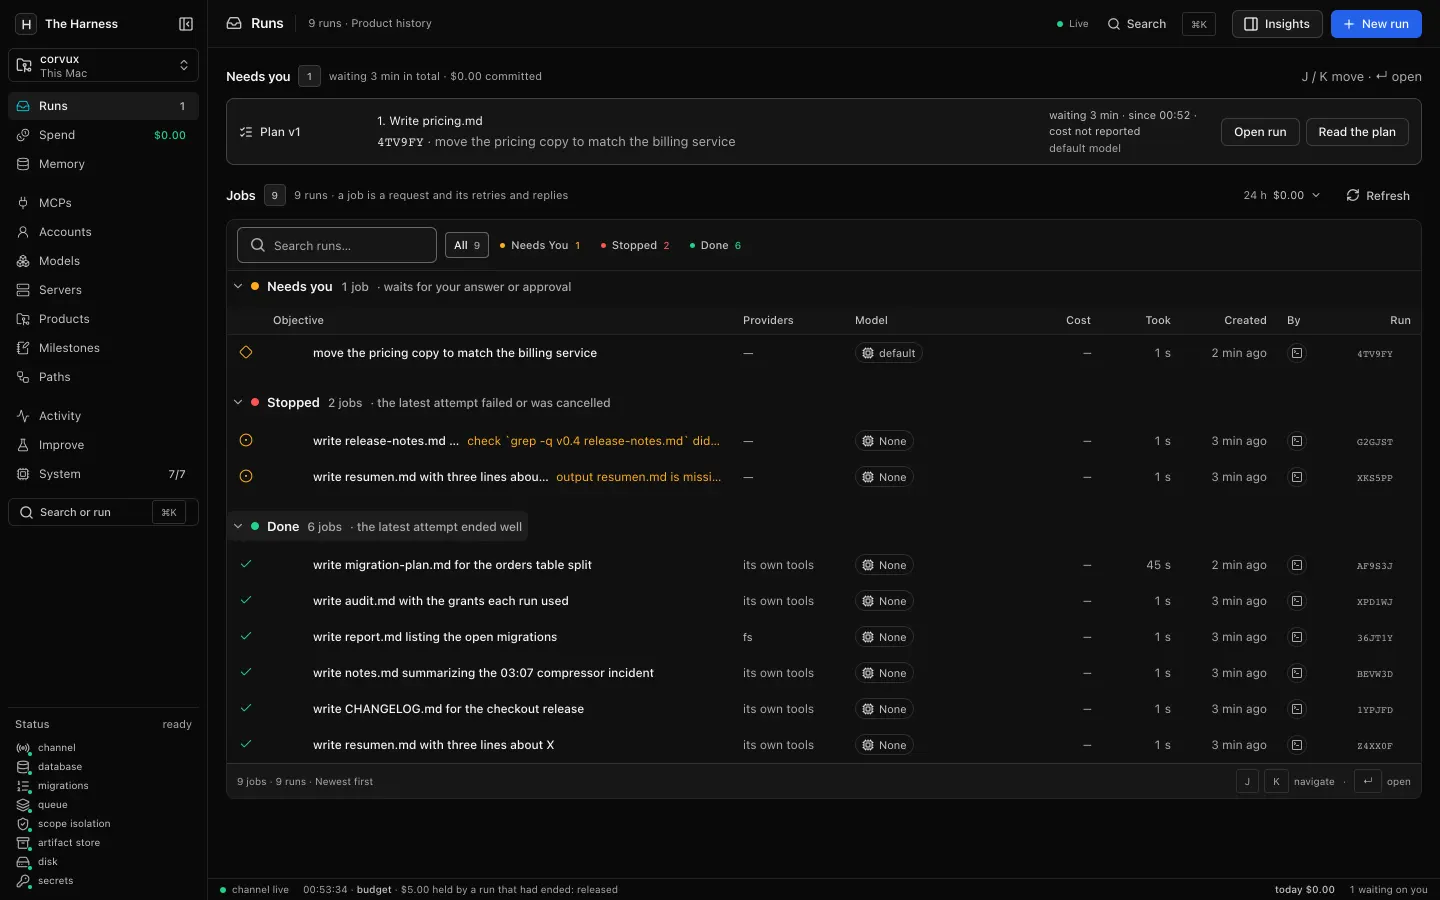Open the Insights panel
The image size is (1440, 900).
click(1277, 24)
